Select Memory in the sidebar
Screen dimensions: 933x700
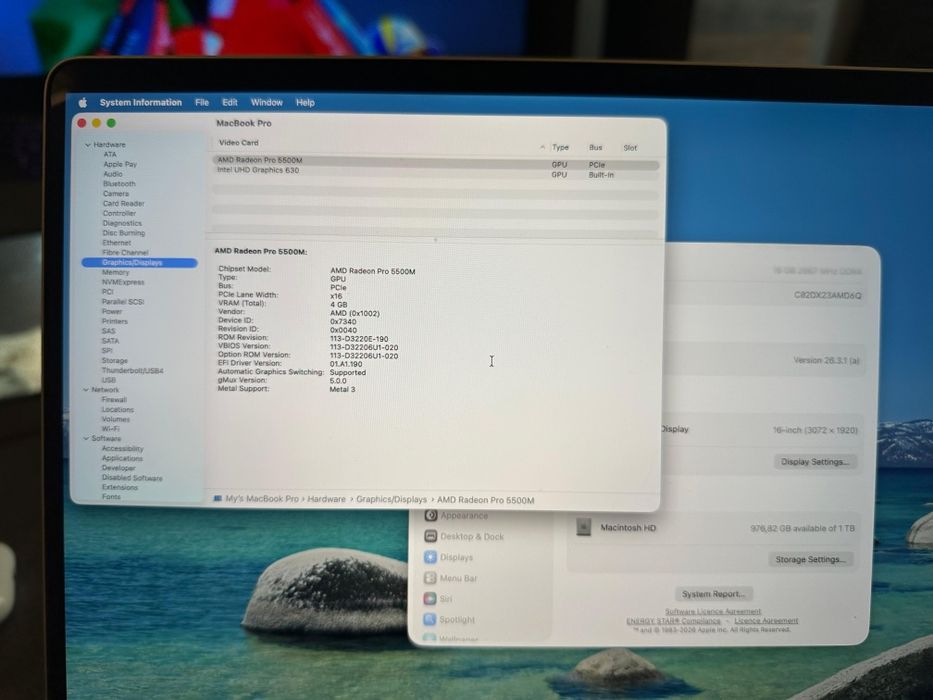115,272
